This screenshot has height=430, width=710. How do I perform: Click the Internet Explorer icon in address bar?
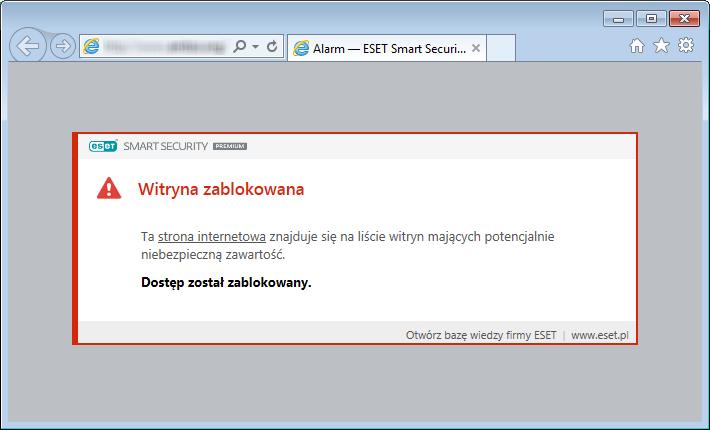coord(91,46)
